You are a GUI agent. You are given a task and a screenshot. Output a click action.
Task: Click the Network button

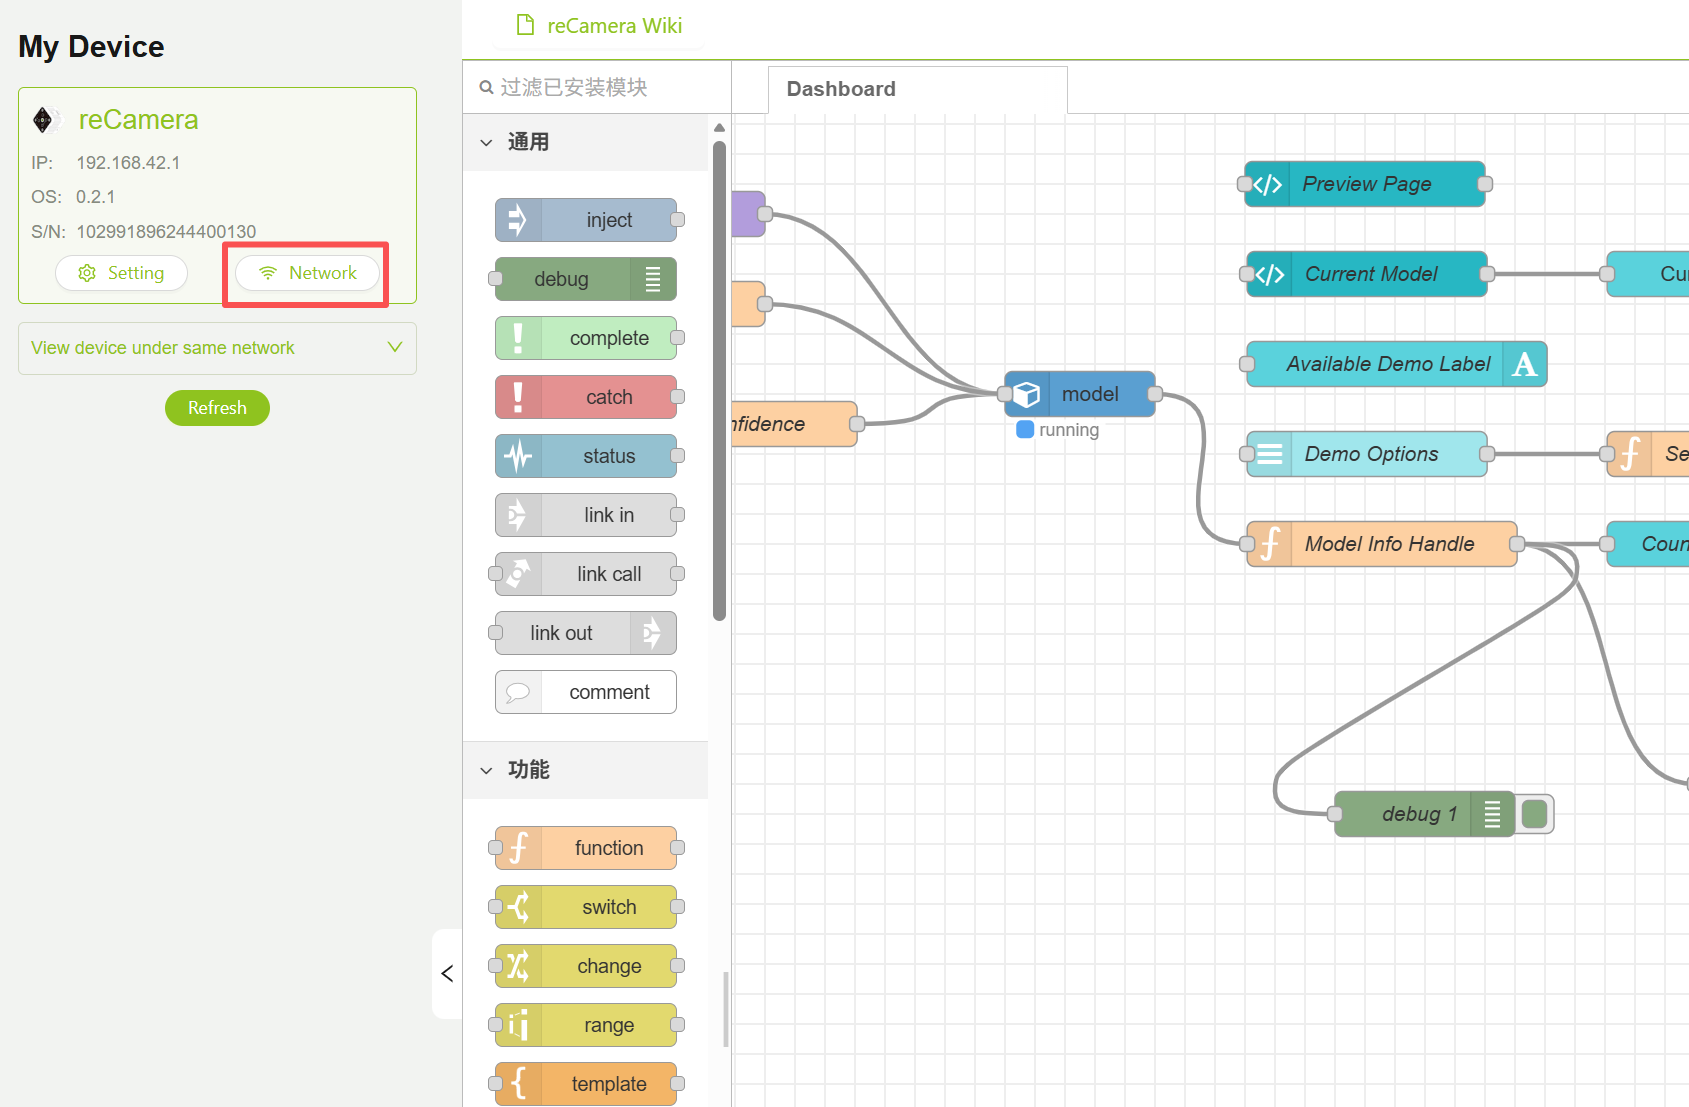[x=307, y=273]
